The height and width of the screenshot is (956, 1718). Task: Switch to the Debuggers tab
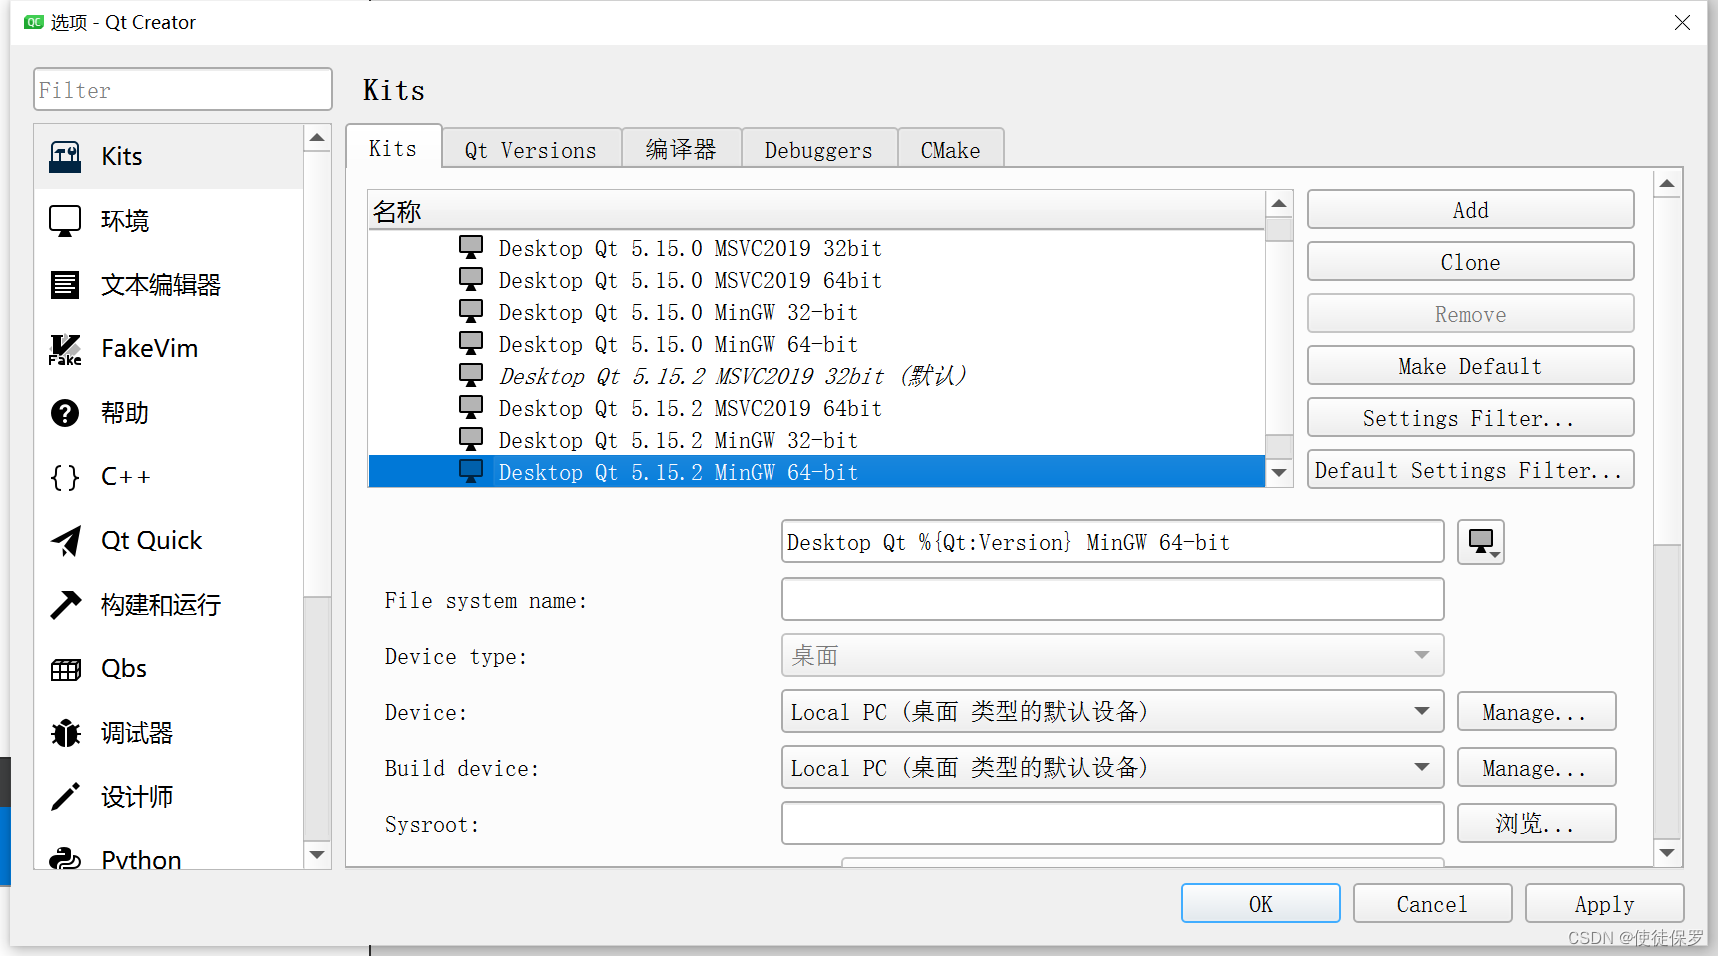(x=818, y=149)
